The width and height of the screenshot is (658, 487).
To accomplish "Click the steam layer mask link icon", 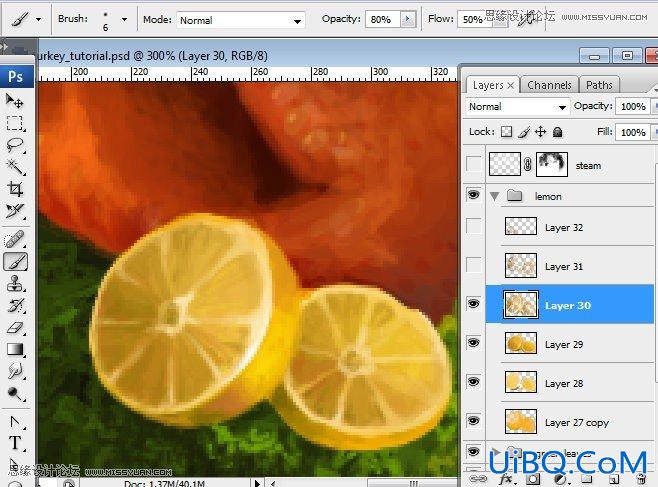I will tap(528, 164).
